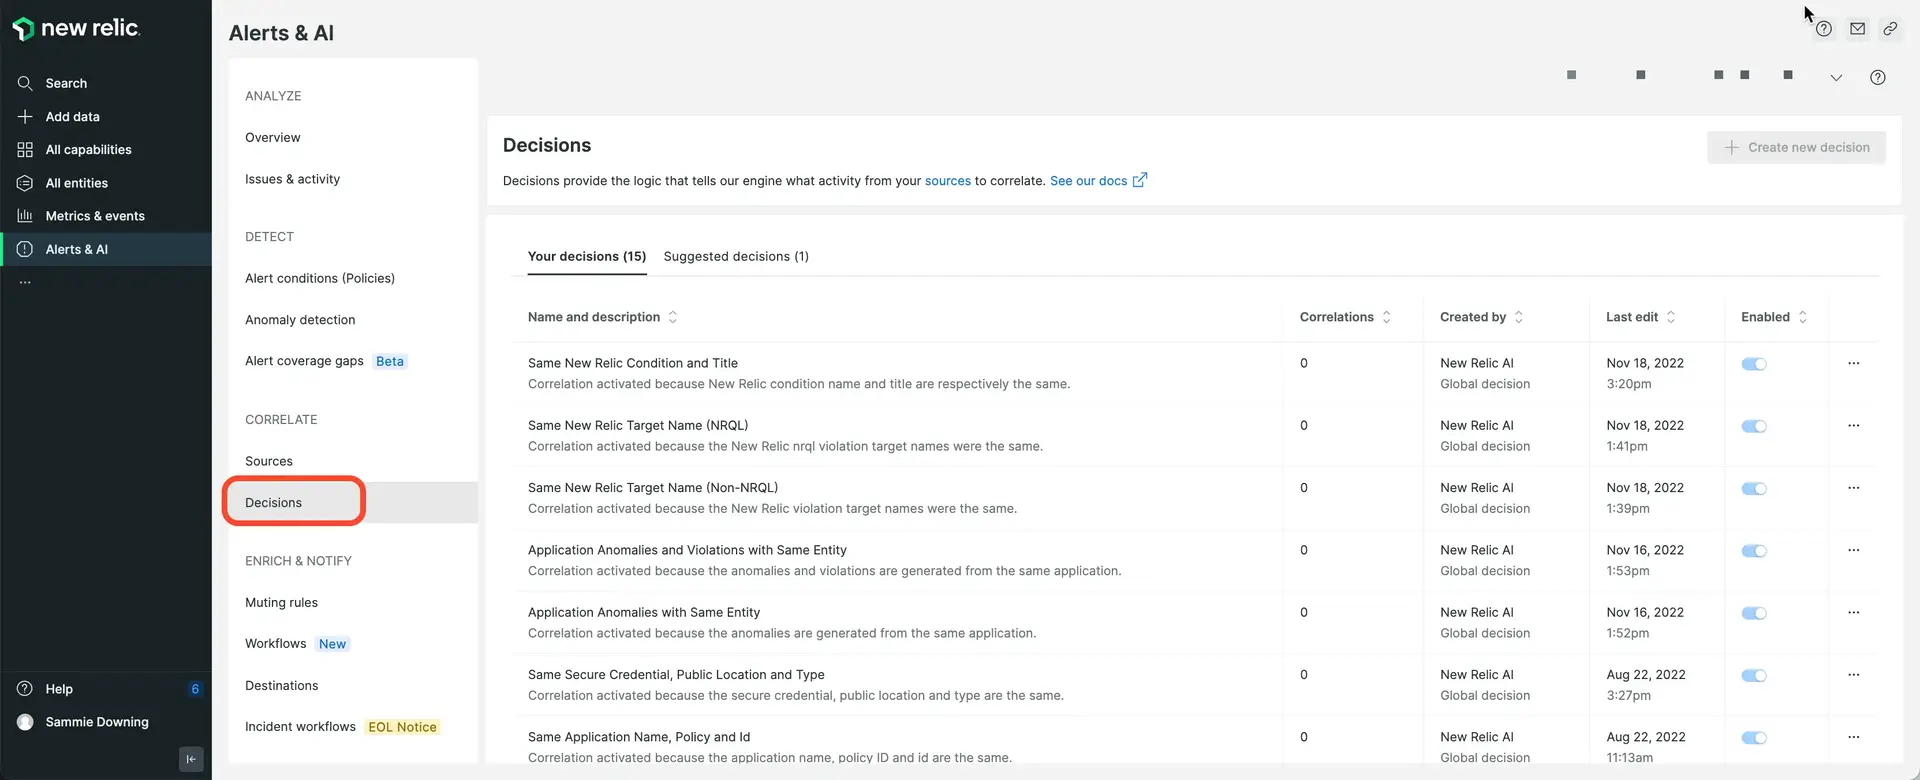Disable the Same New Relic Condition and Title decision
This screenshot has width=1920, height=780.
click(1754, 364)
